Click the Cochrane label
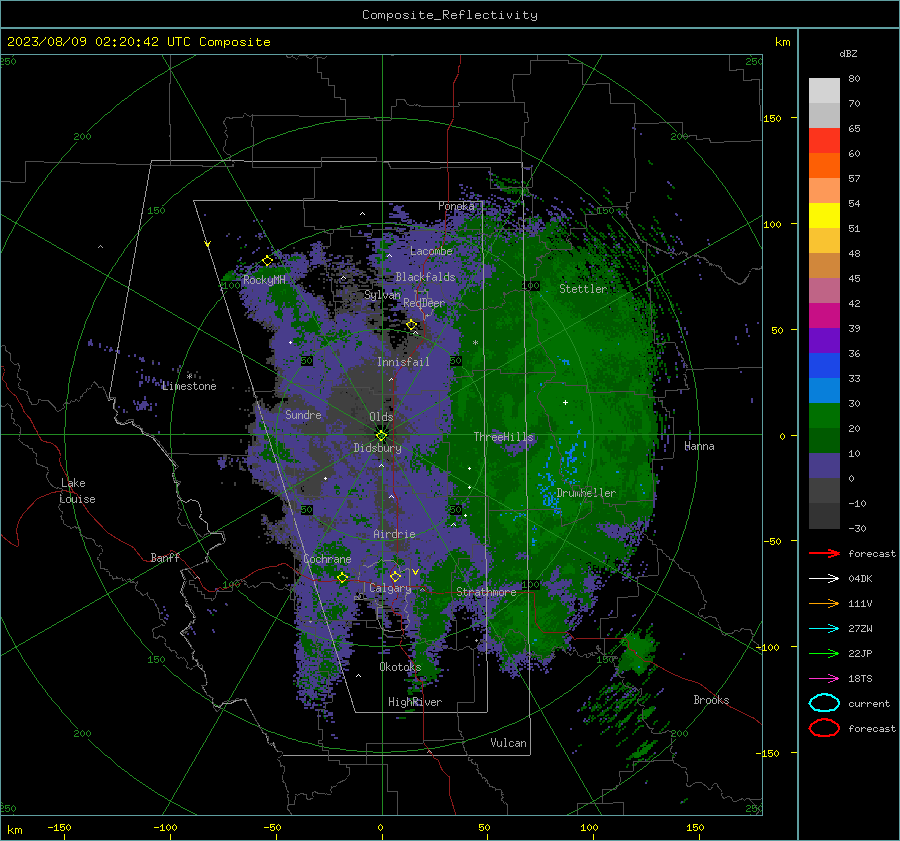 [327, 559]
